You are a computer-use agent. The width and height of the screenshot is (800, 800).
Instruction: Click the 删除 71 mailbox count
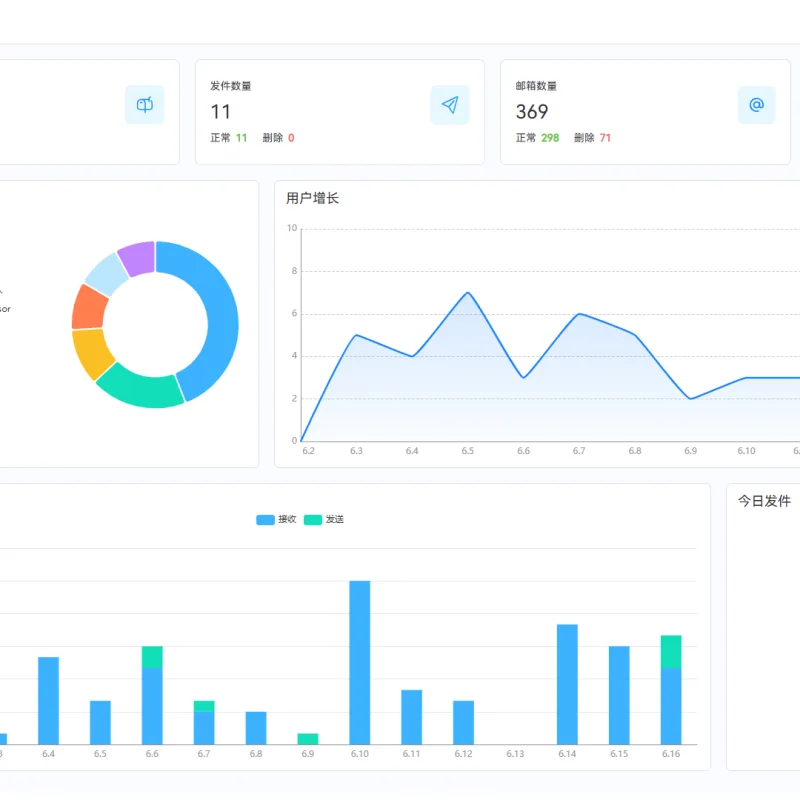point(592,138)
